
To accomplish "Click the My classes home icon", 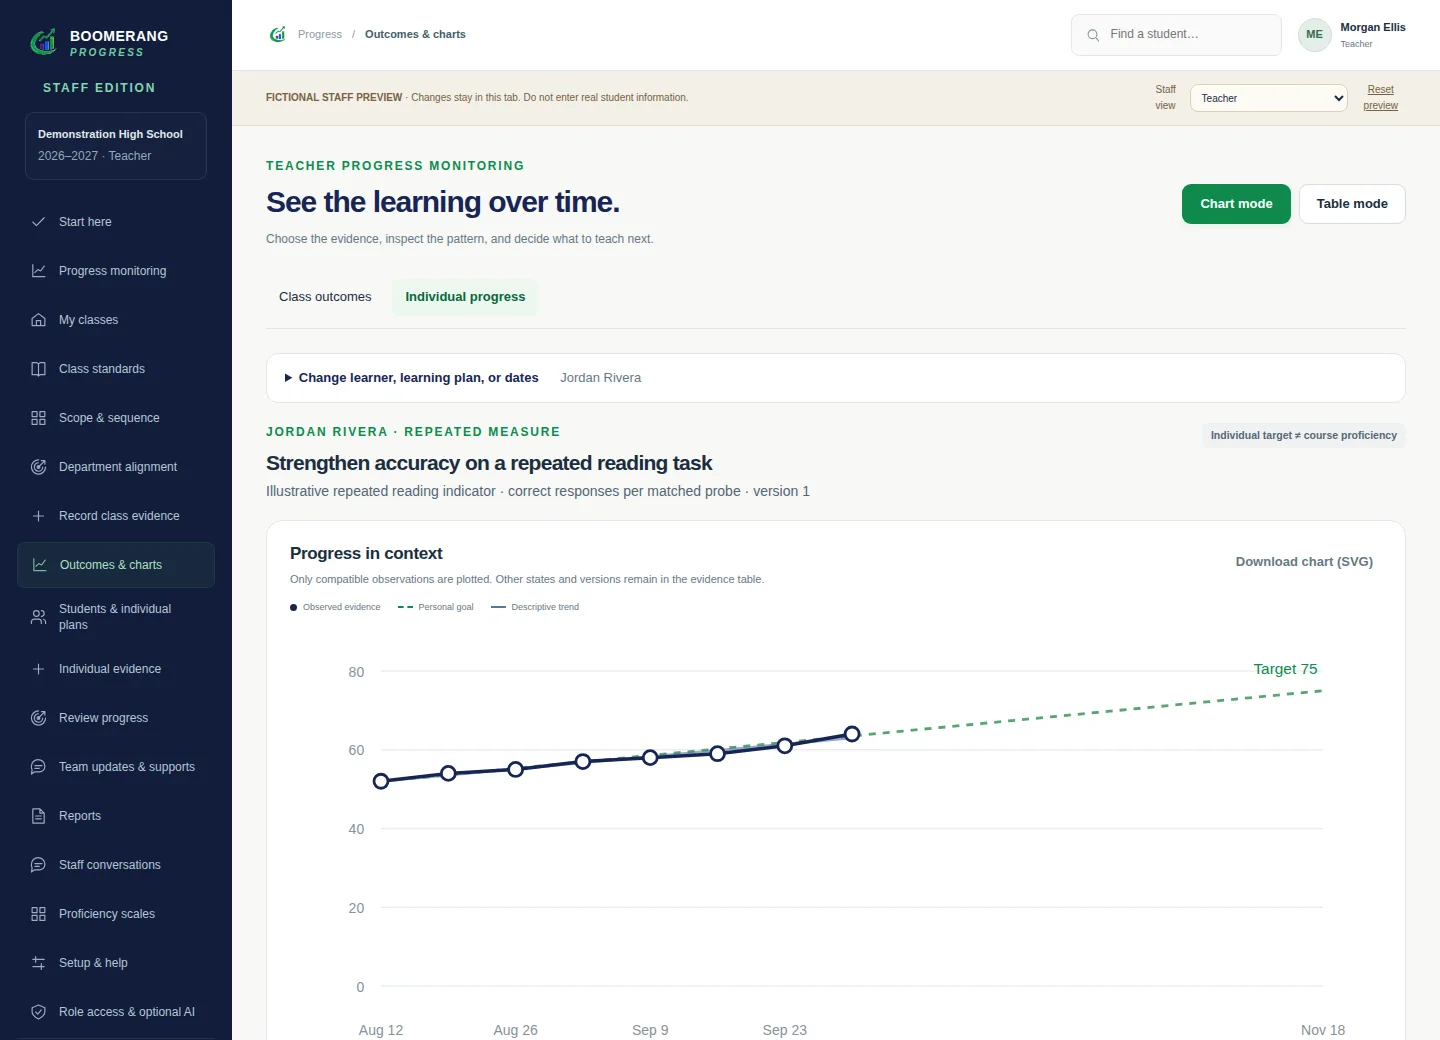I will (x=38, y=320).
